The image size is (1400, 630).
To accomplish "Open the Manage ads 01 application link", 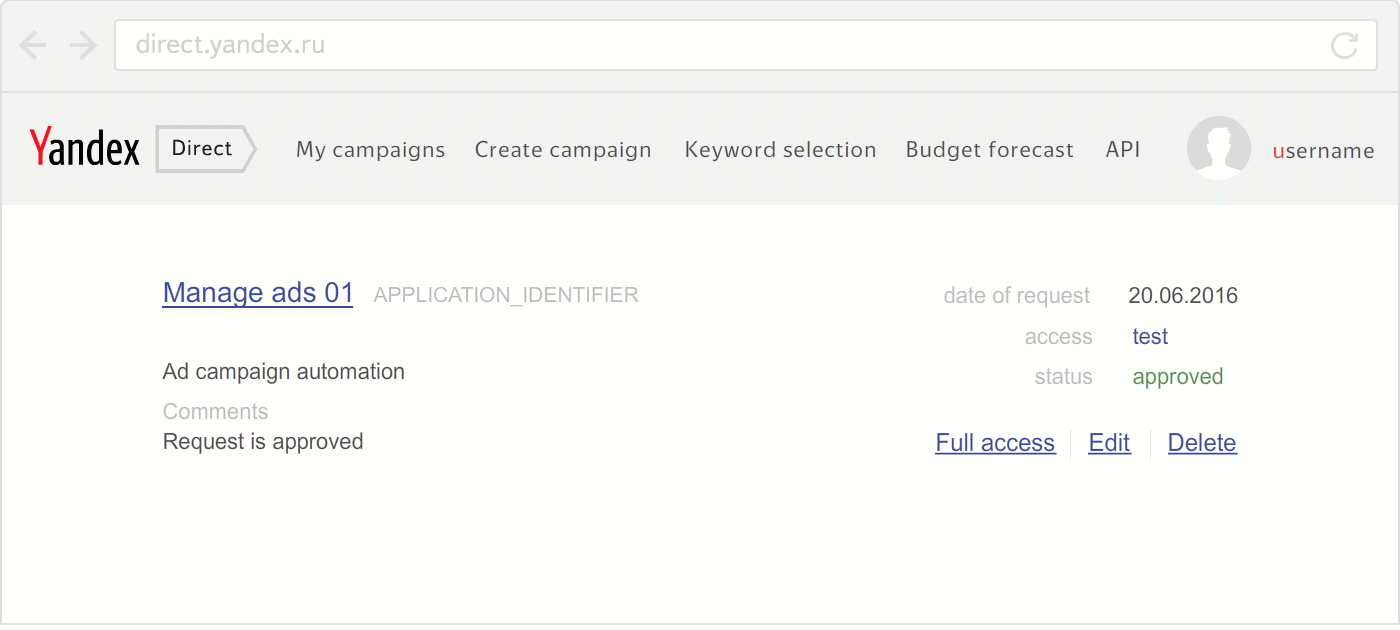I will pyautogui.click(x=258, y=293).
